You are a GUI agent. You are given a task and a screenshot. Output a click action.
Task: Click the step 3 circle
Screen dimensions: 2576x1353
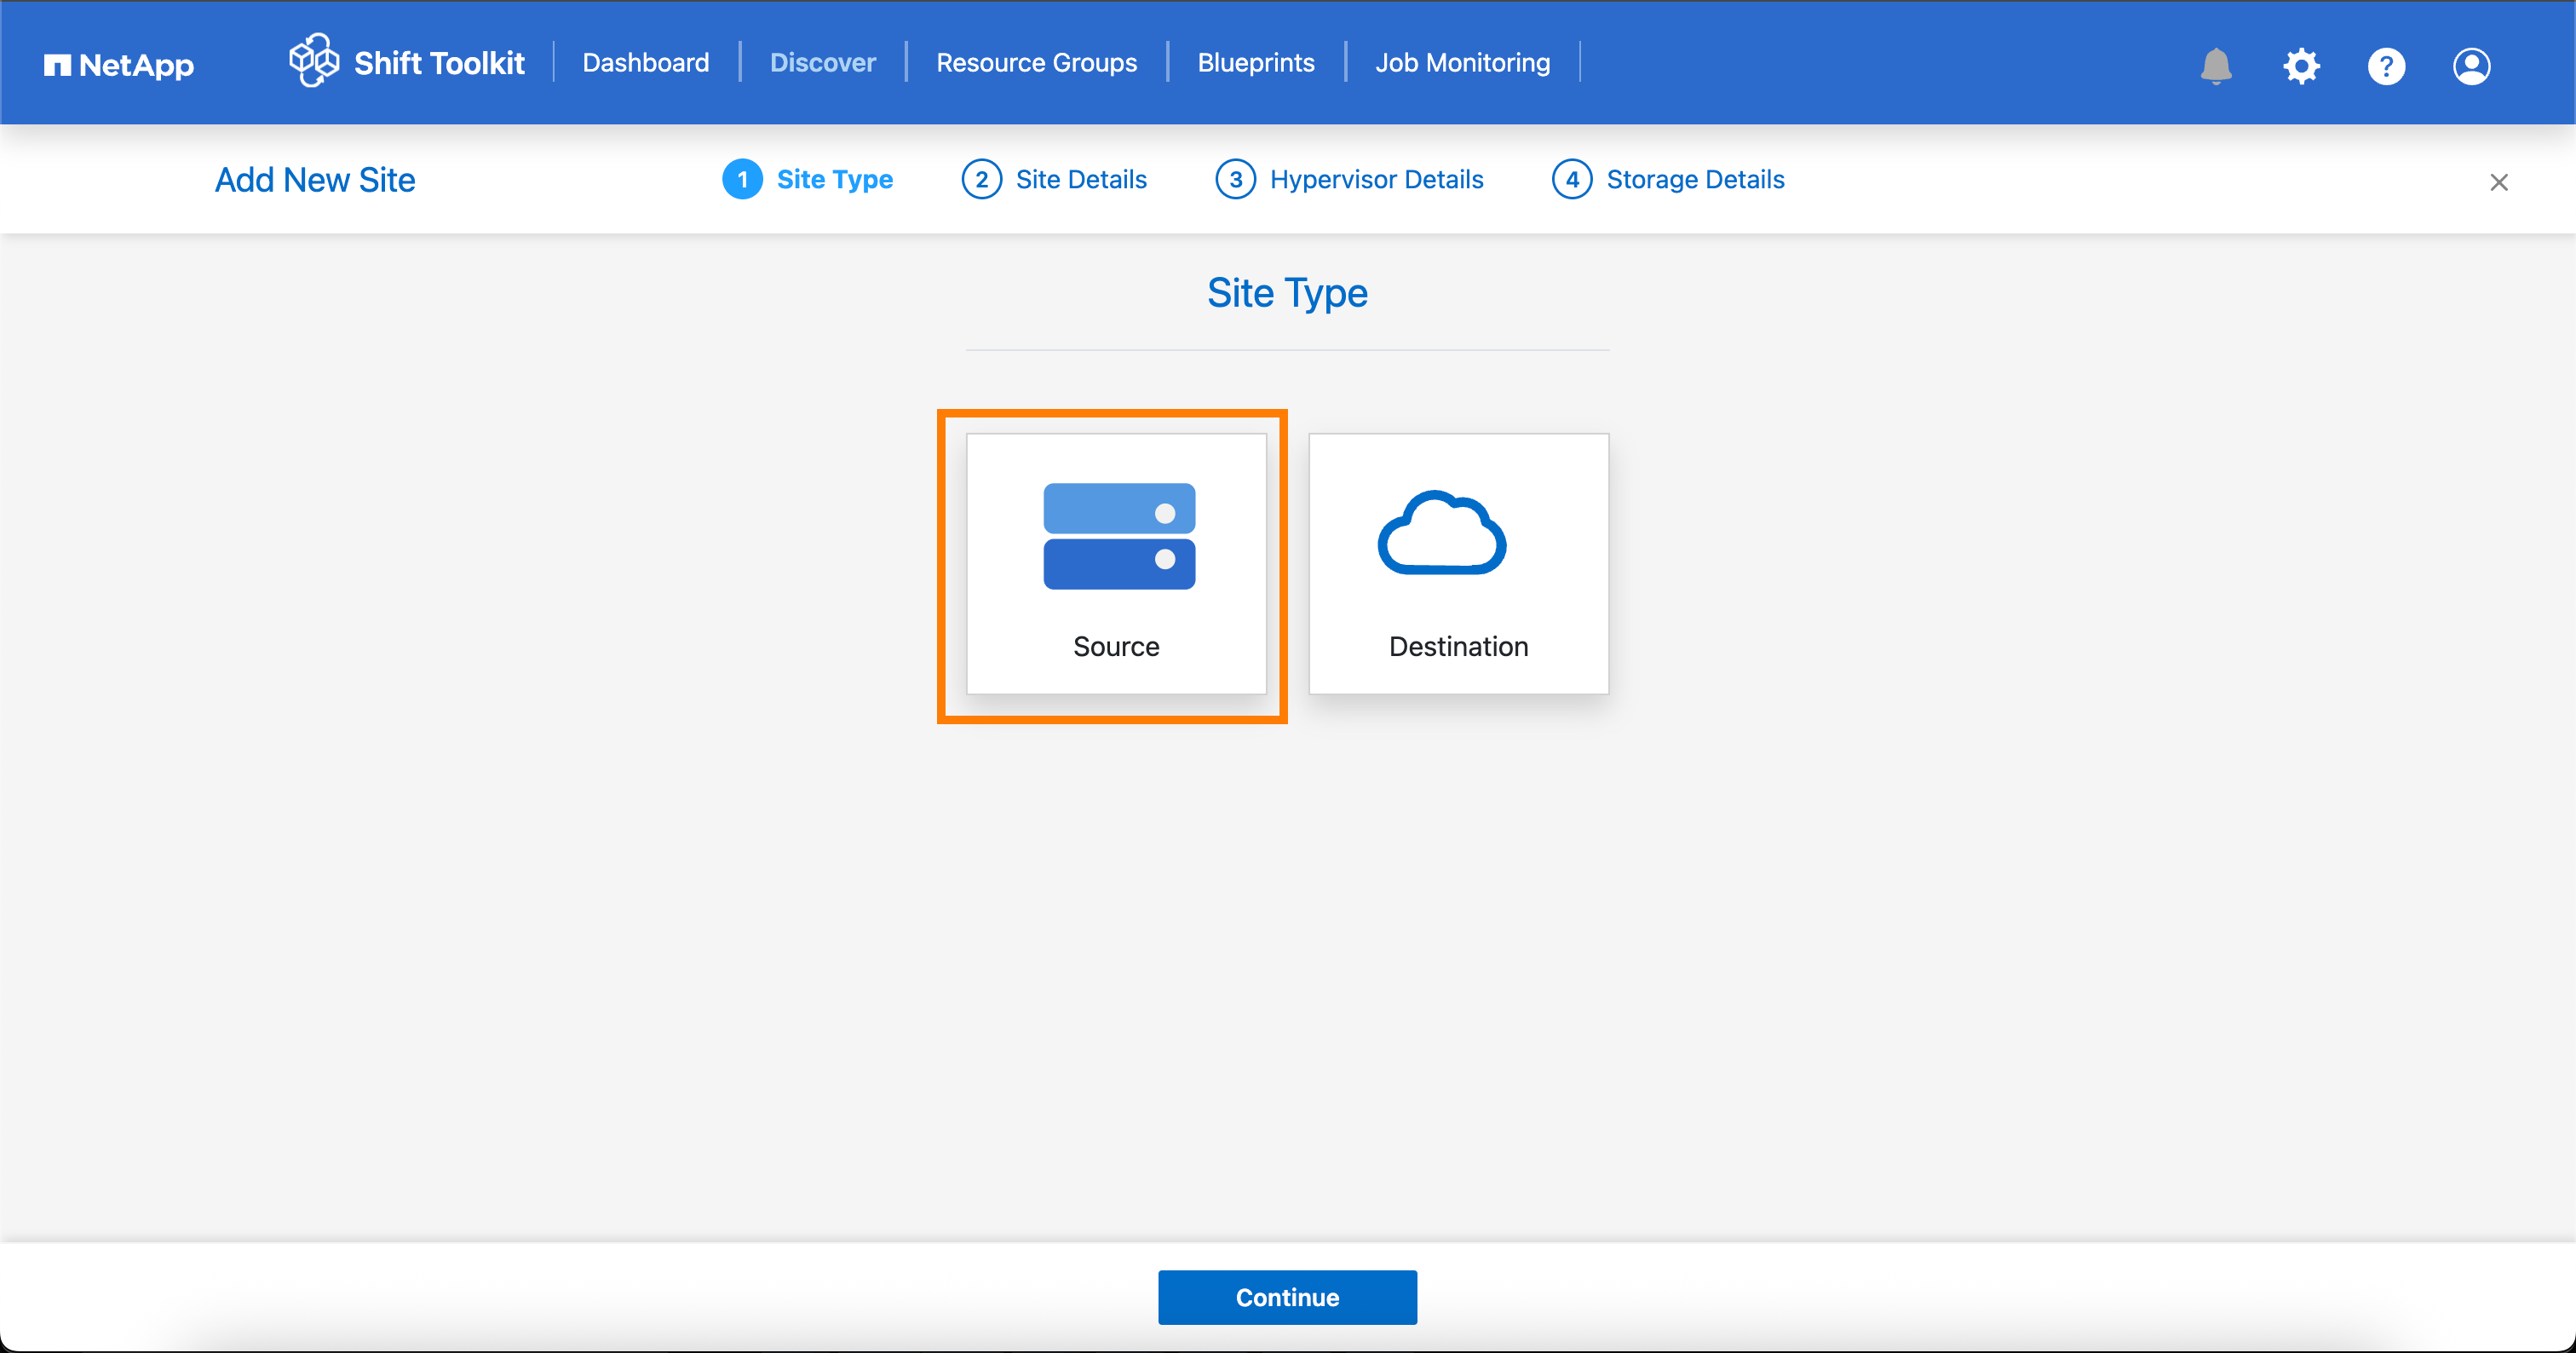pos(1235,179)
